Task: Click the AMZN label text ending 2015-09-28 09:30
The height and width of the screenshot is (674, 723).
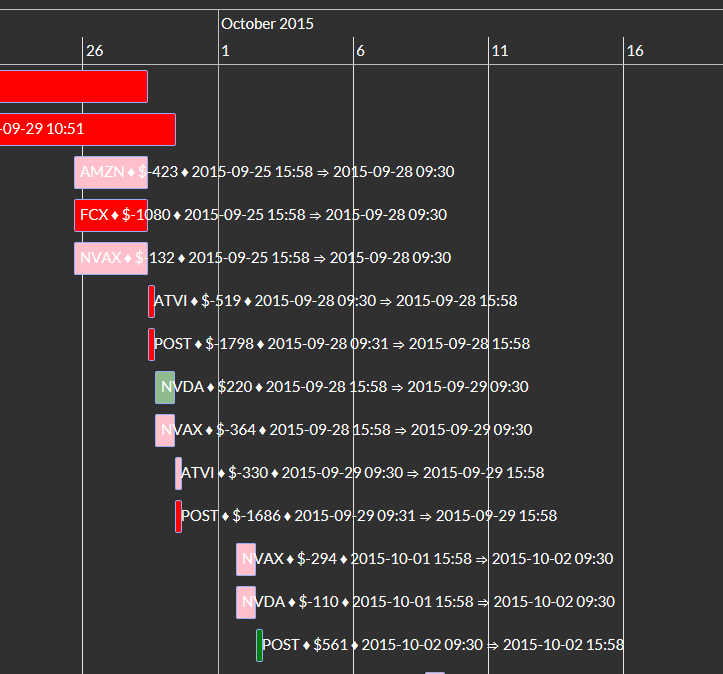Action: (267, 172)
